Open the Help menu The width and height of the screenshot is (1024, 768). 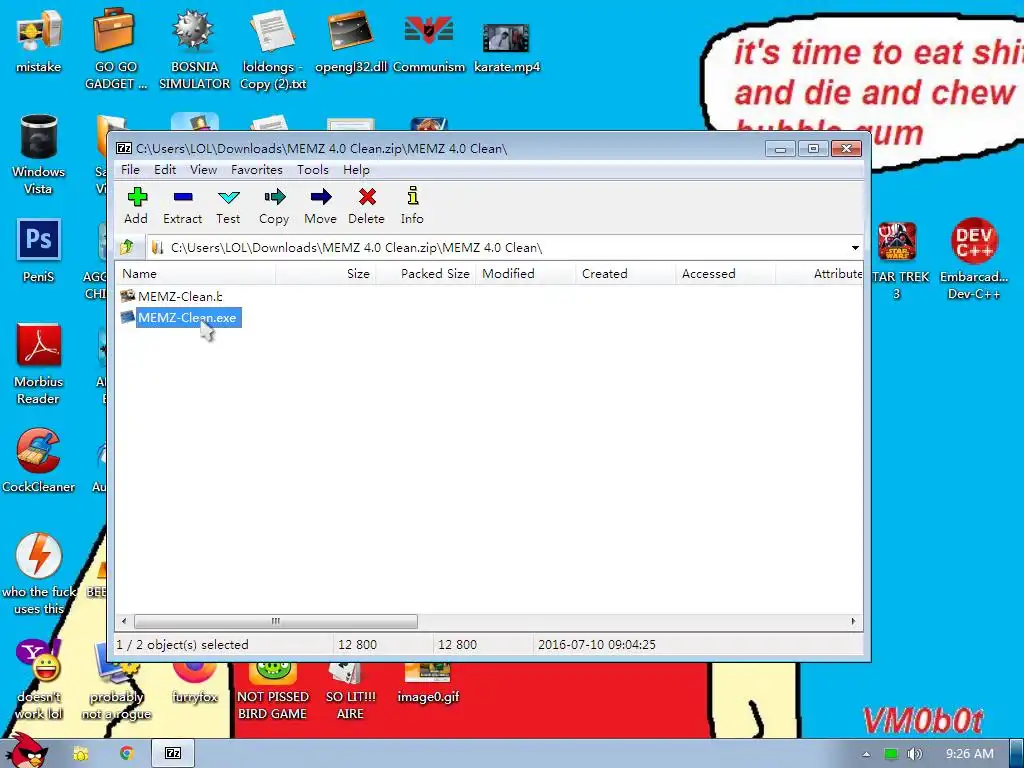tap(356, 170)
